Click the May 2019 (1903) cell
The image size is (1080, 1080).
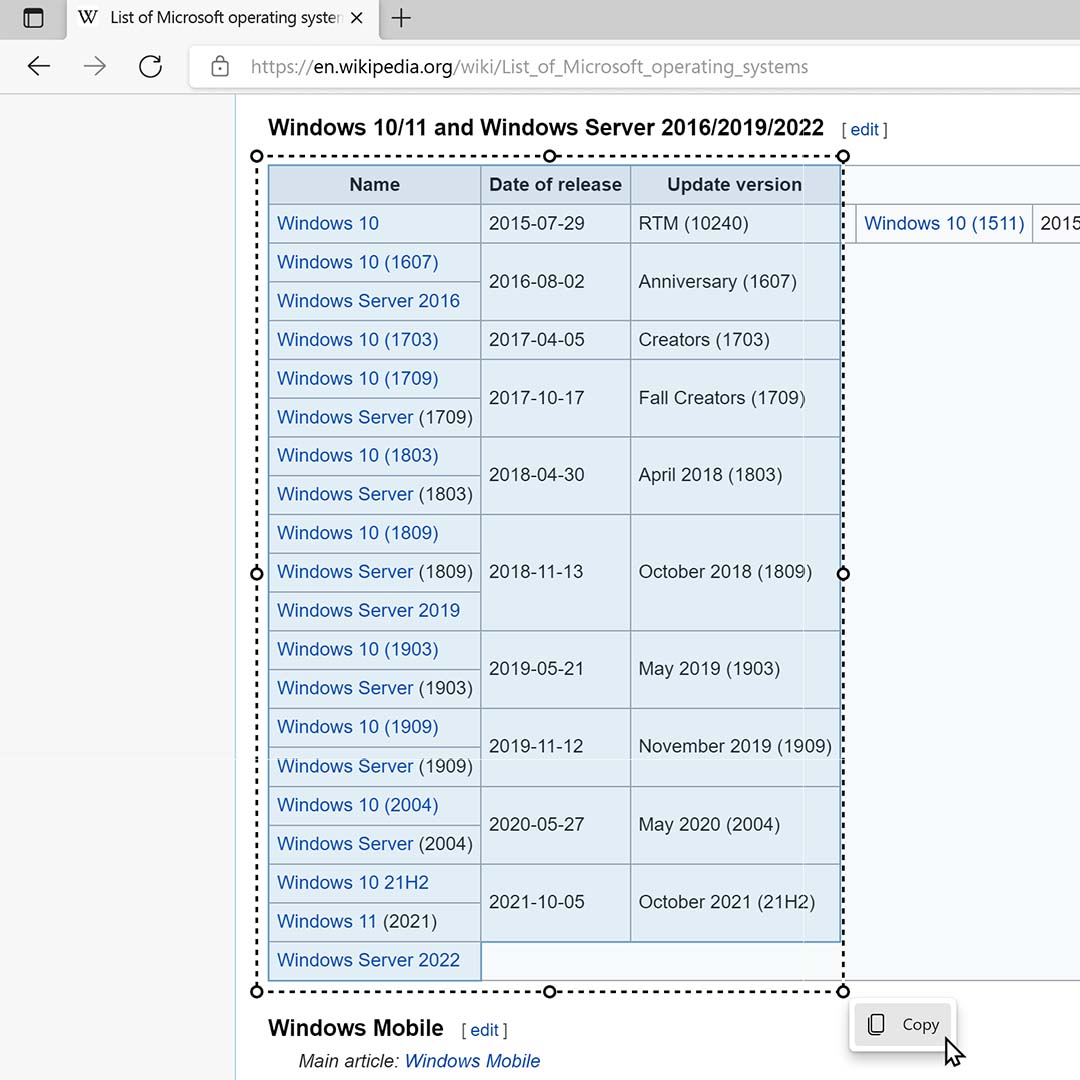click(735, 668)
